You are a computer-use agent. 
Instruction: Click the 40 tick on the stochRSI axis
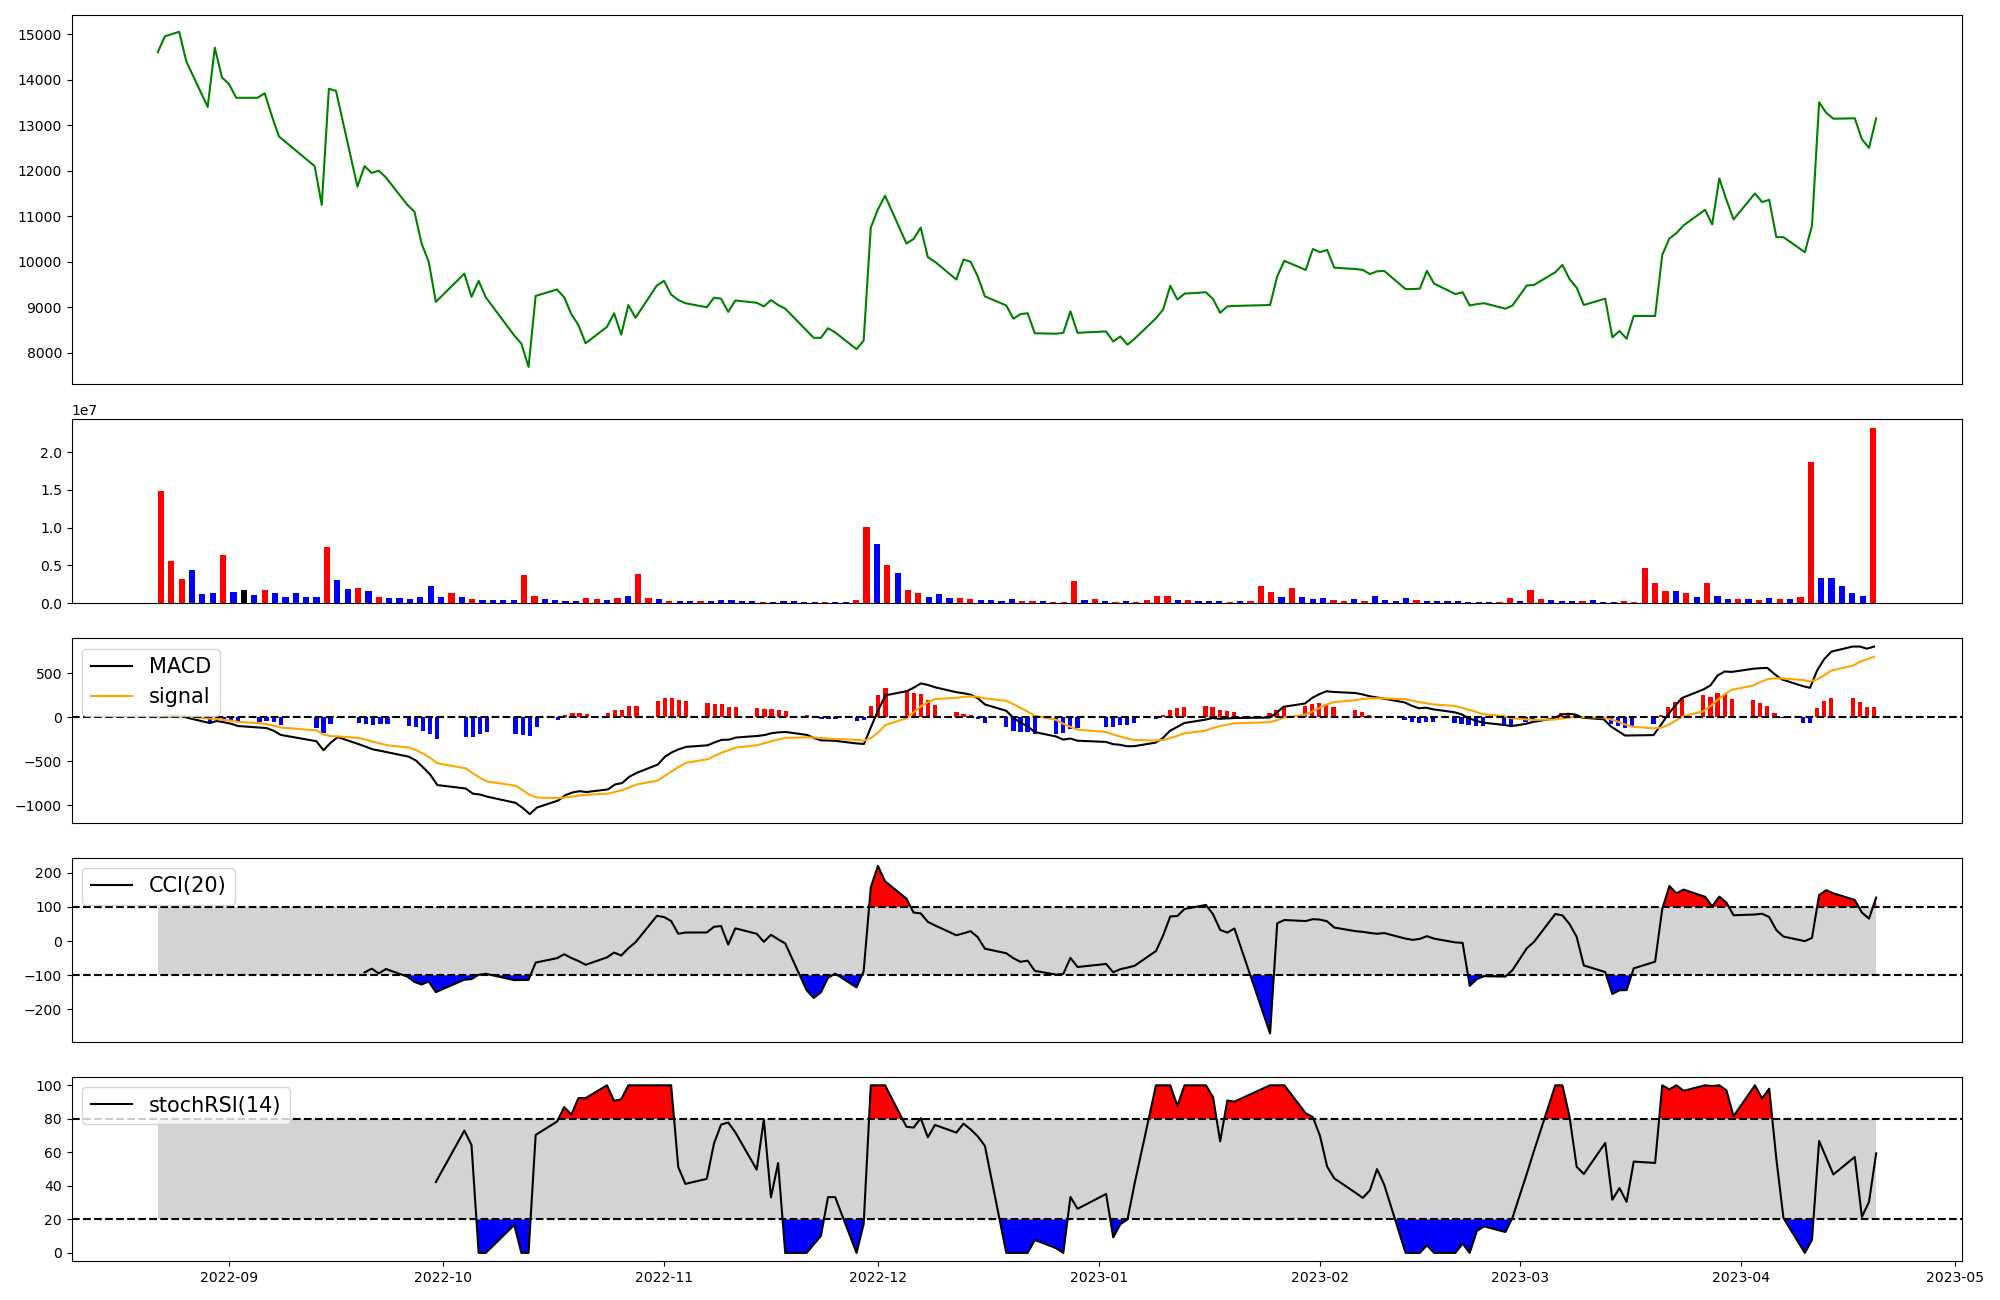click(53, 1186)
